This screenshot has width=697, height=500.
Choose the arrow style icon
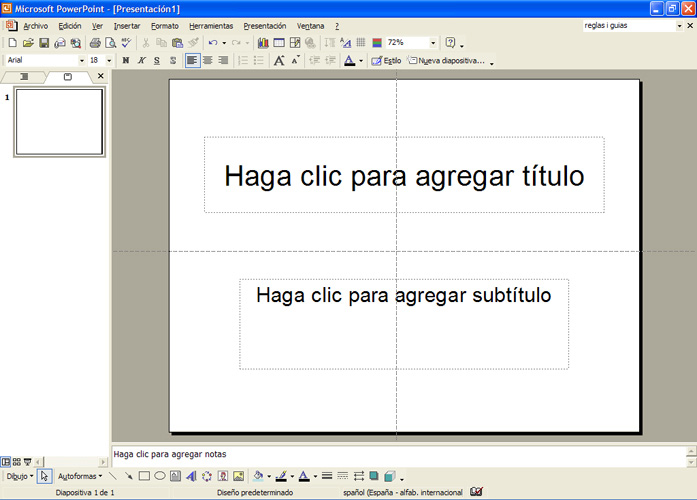click(358, 476)
